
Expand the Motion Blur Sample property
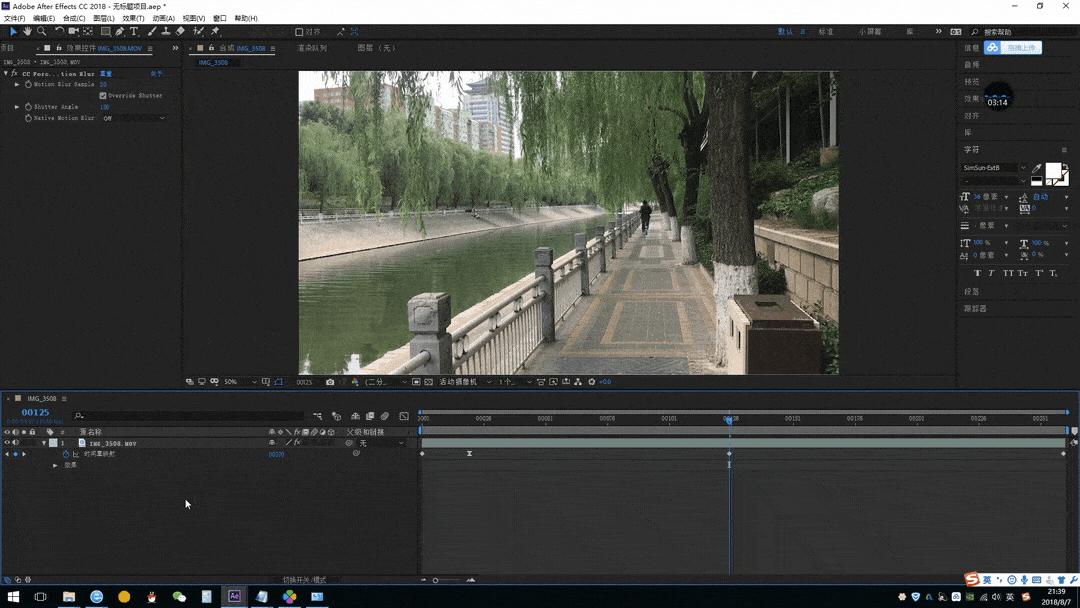[17, 85]
